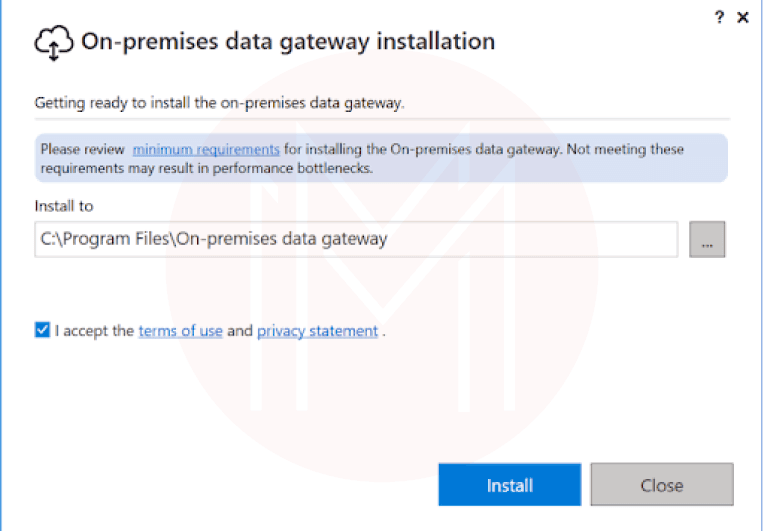Open the privacy statement link
The image size is (764, 531).
pyautogui.click(x=317, y=331)
